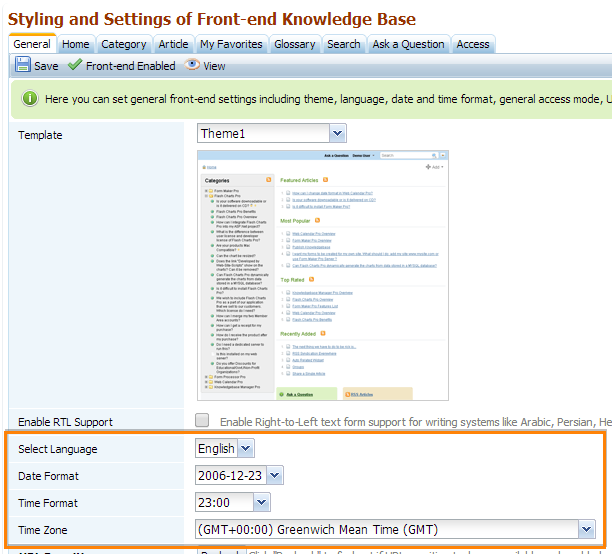Click the Time Zone label
This screenshot has height=554, width=612.
pos(43,530)
